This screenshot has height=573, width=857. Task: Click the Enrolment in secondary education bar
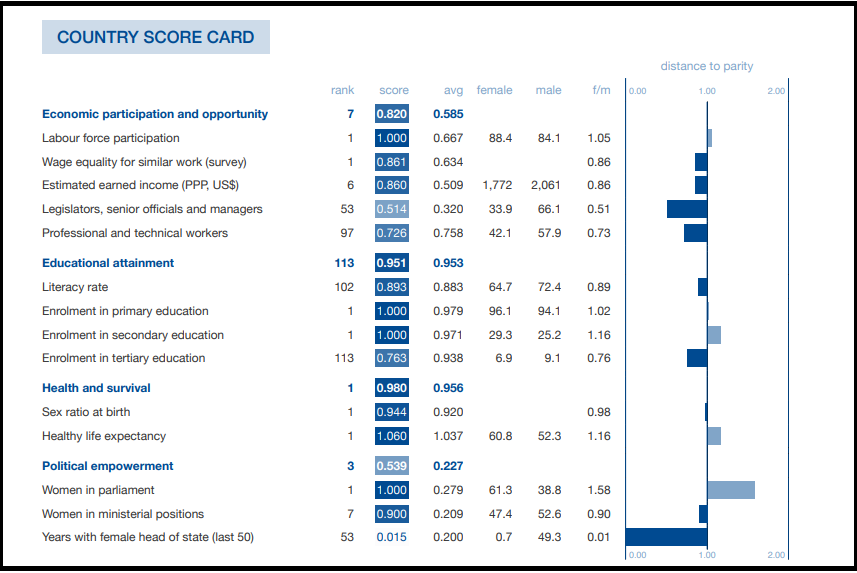tap(714, 335)
